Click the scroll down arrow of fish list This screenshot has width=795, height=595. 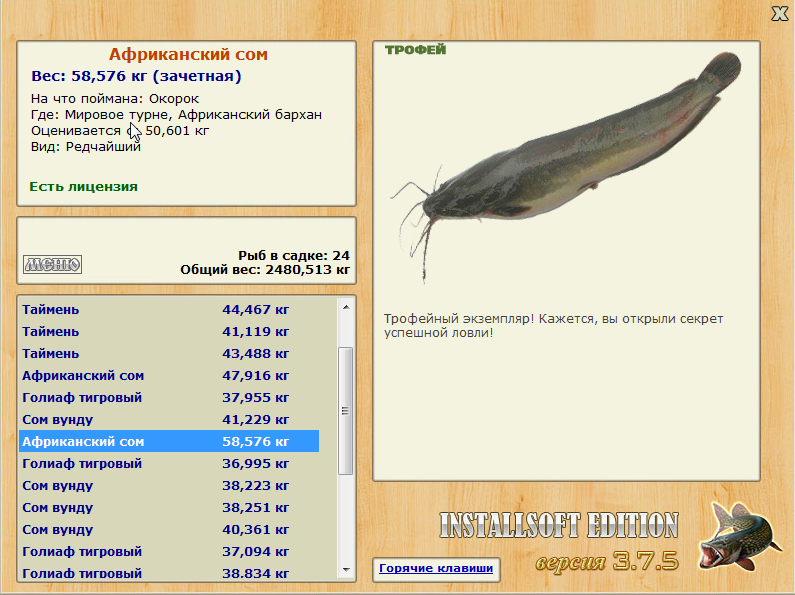[x=346, y=570]
